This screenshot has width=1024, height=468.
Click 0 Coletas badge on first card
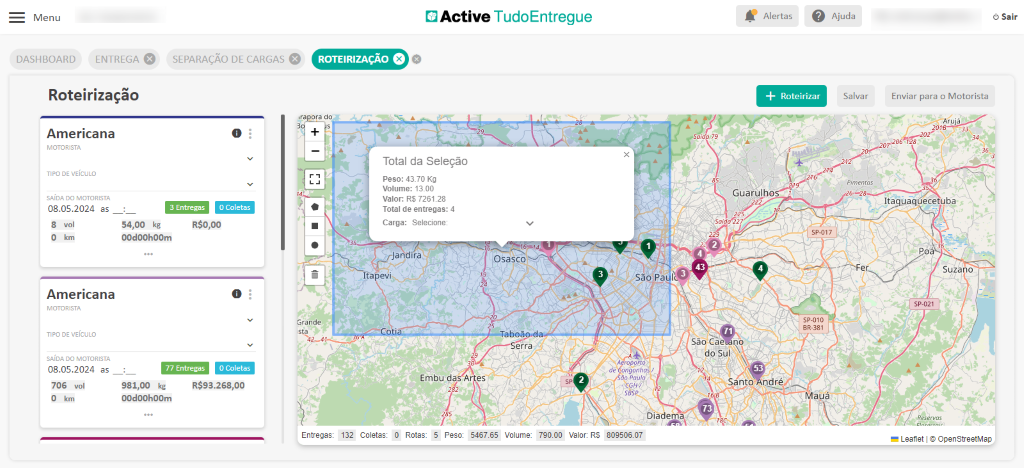click(x=234, y=208)
